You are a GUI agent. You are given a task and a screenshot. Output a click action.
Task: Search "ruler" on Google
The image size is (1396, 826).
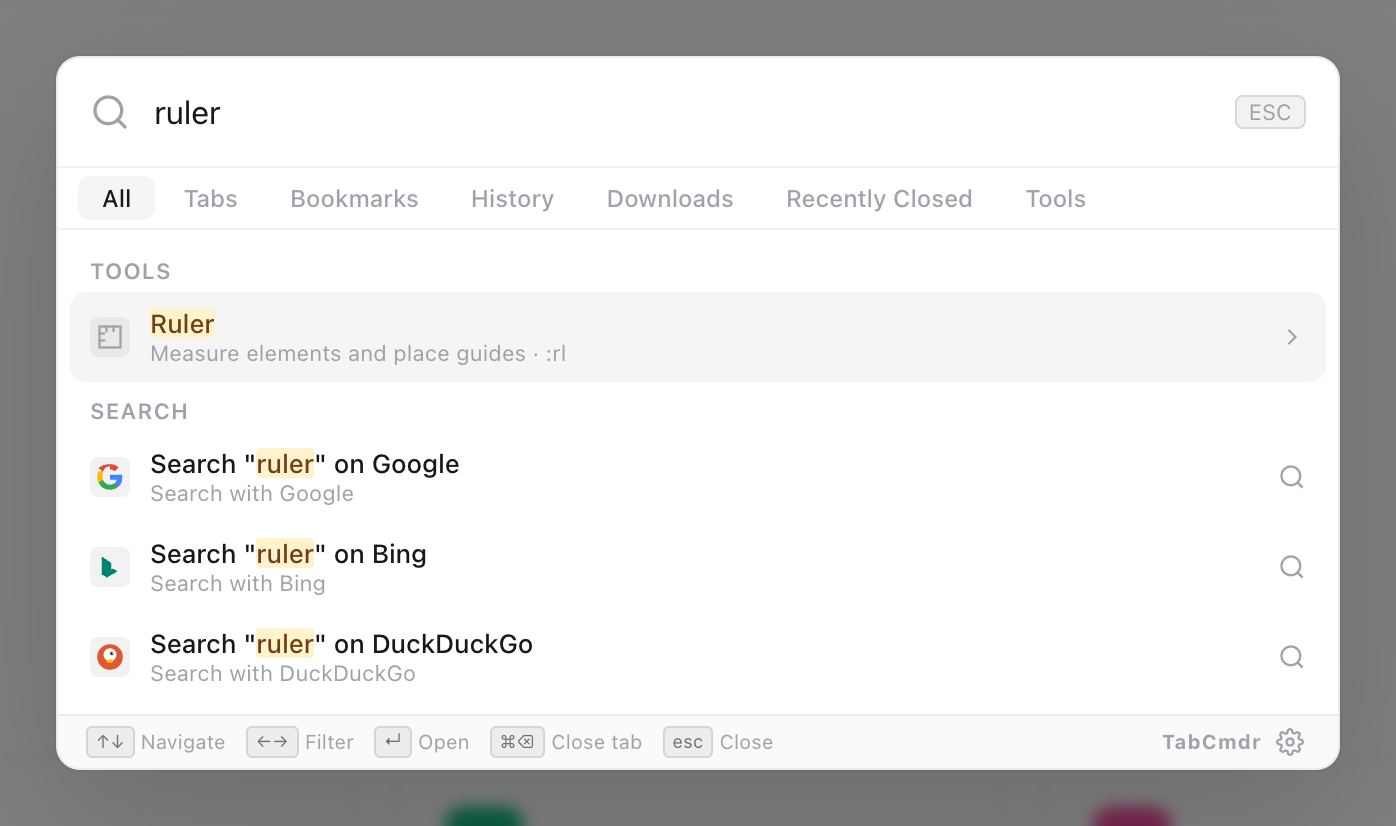coord(698,477)
